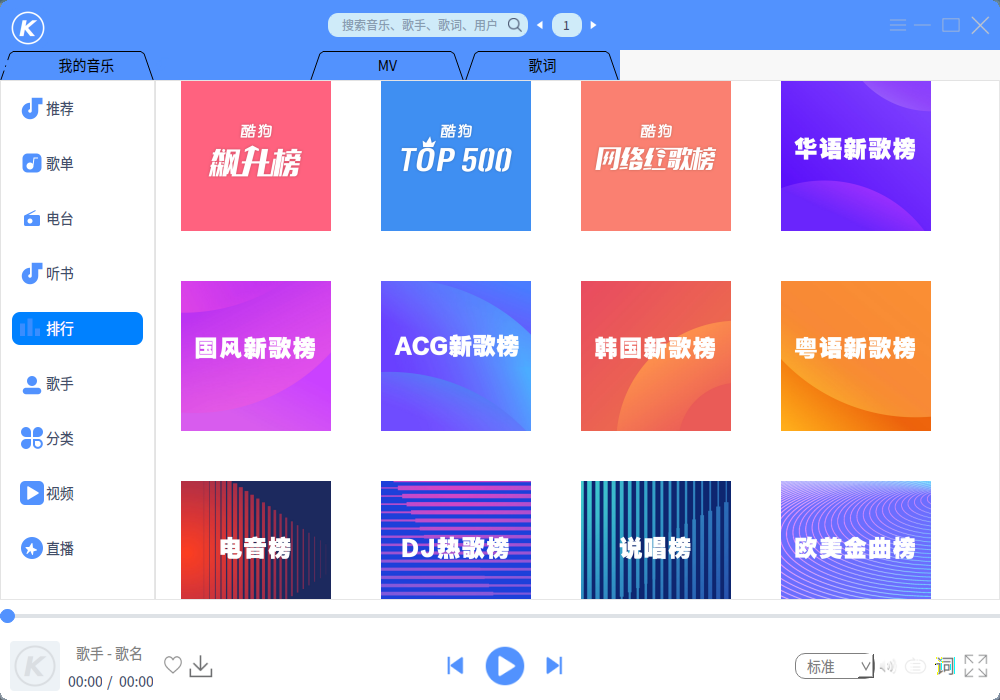This screenshot has height=700, width=1000.
Task: Switch to 歌词 tab
Action: click(x=542, y=66)
